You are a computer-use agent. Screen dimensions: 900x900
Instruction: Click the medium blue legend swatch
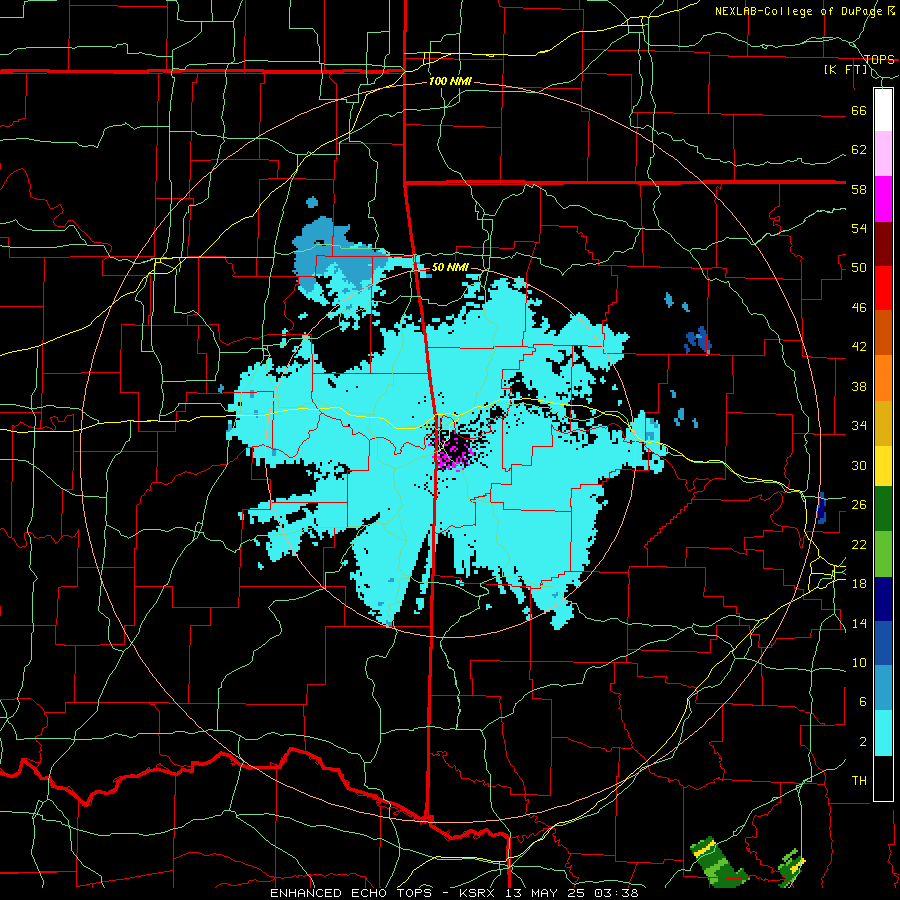(x=883, y=643)
